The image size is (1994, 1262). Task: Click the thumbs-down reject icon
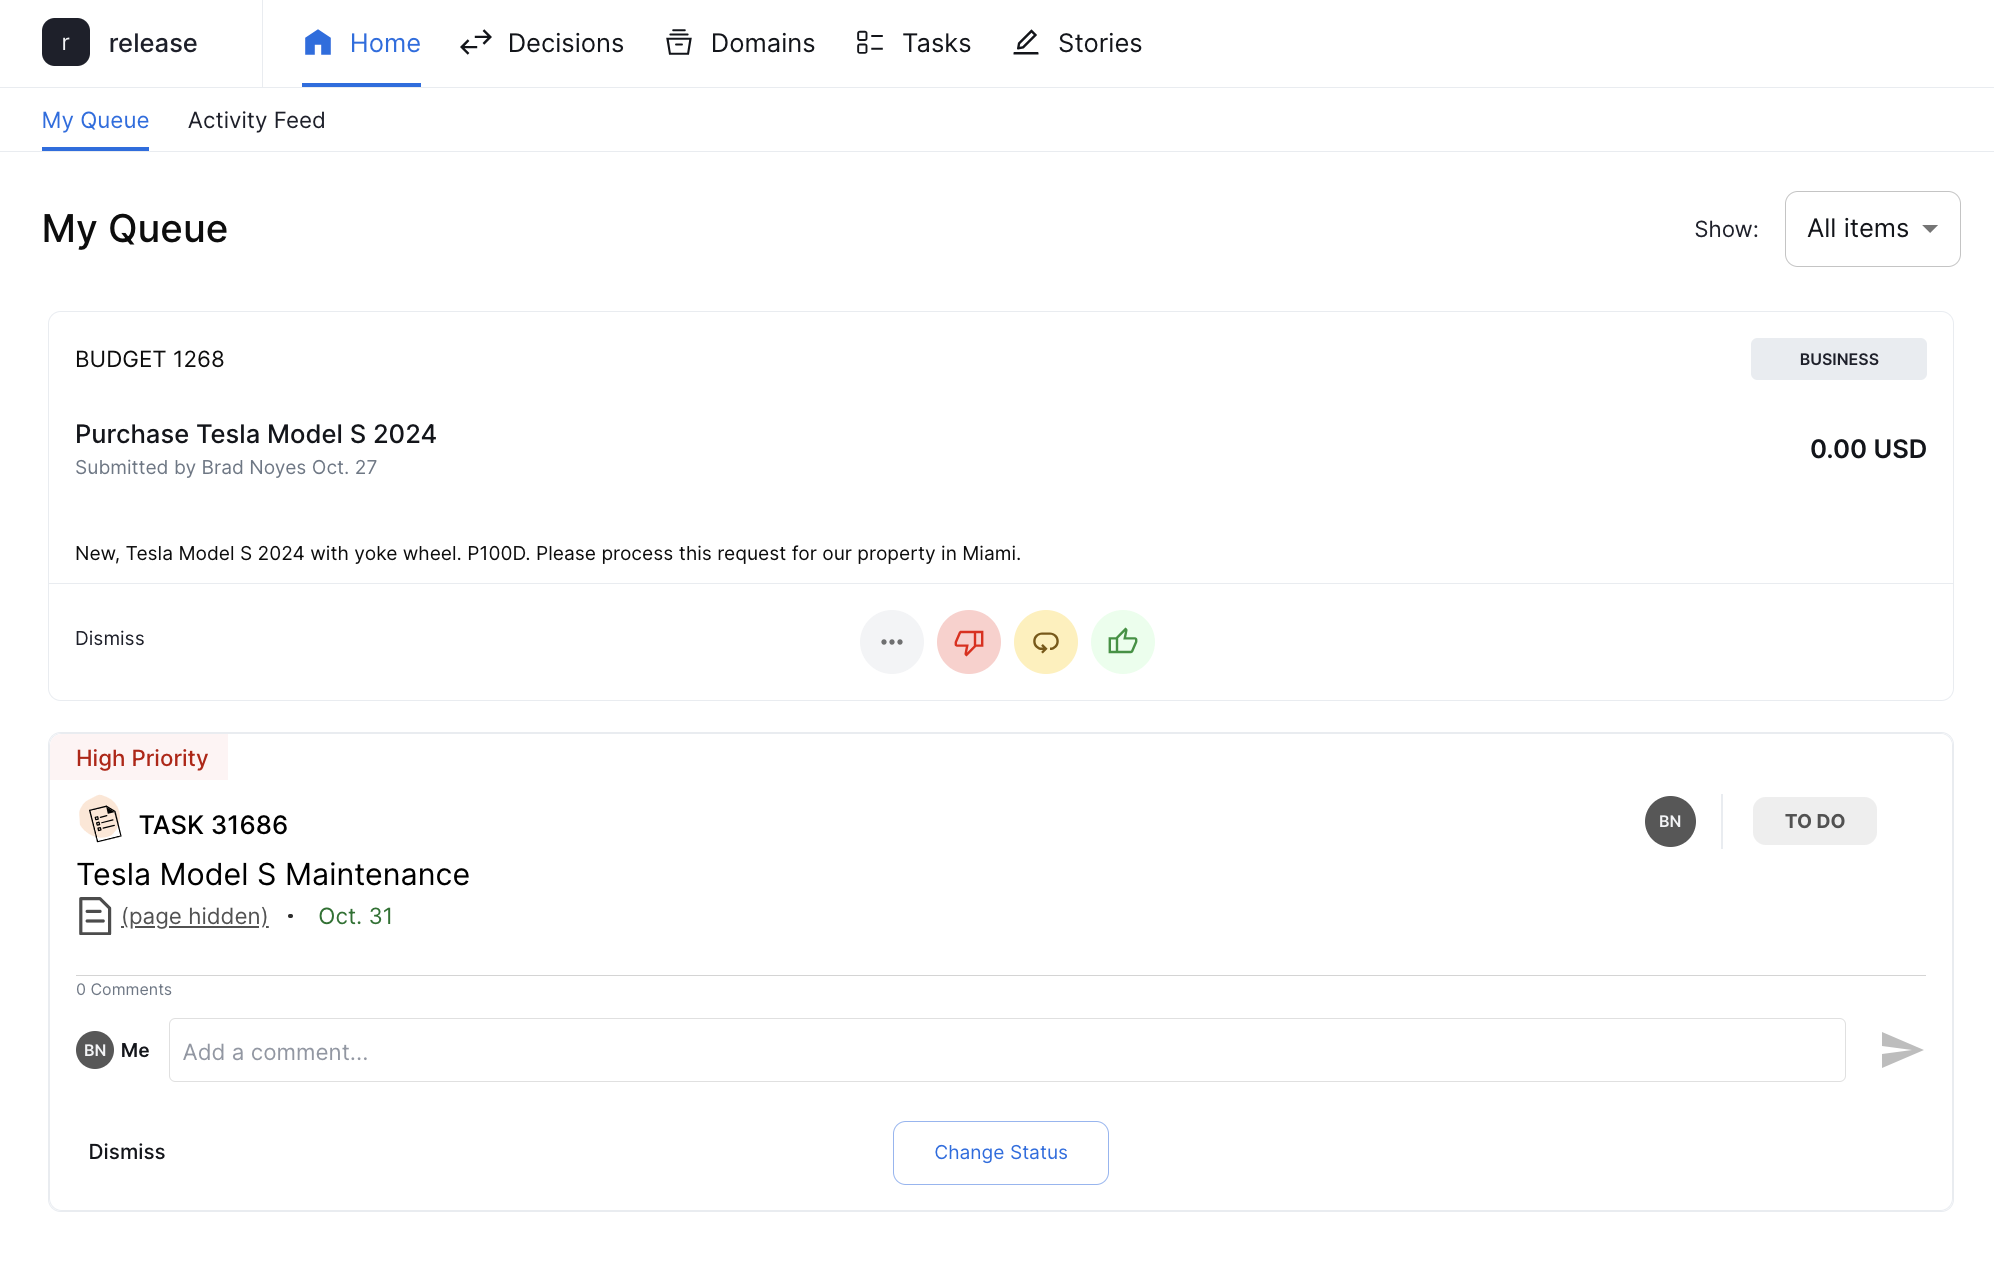point(968,642)
